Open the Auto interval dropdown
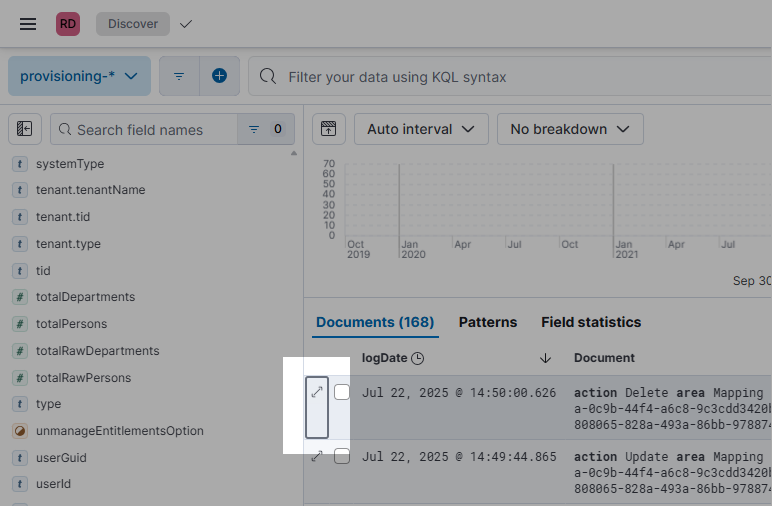 click(421, 129)
